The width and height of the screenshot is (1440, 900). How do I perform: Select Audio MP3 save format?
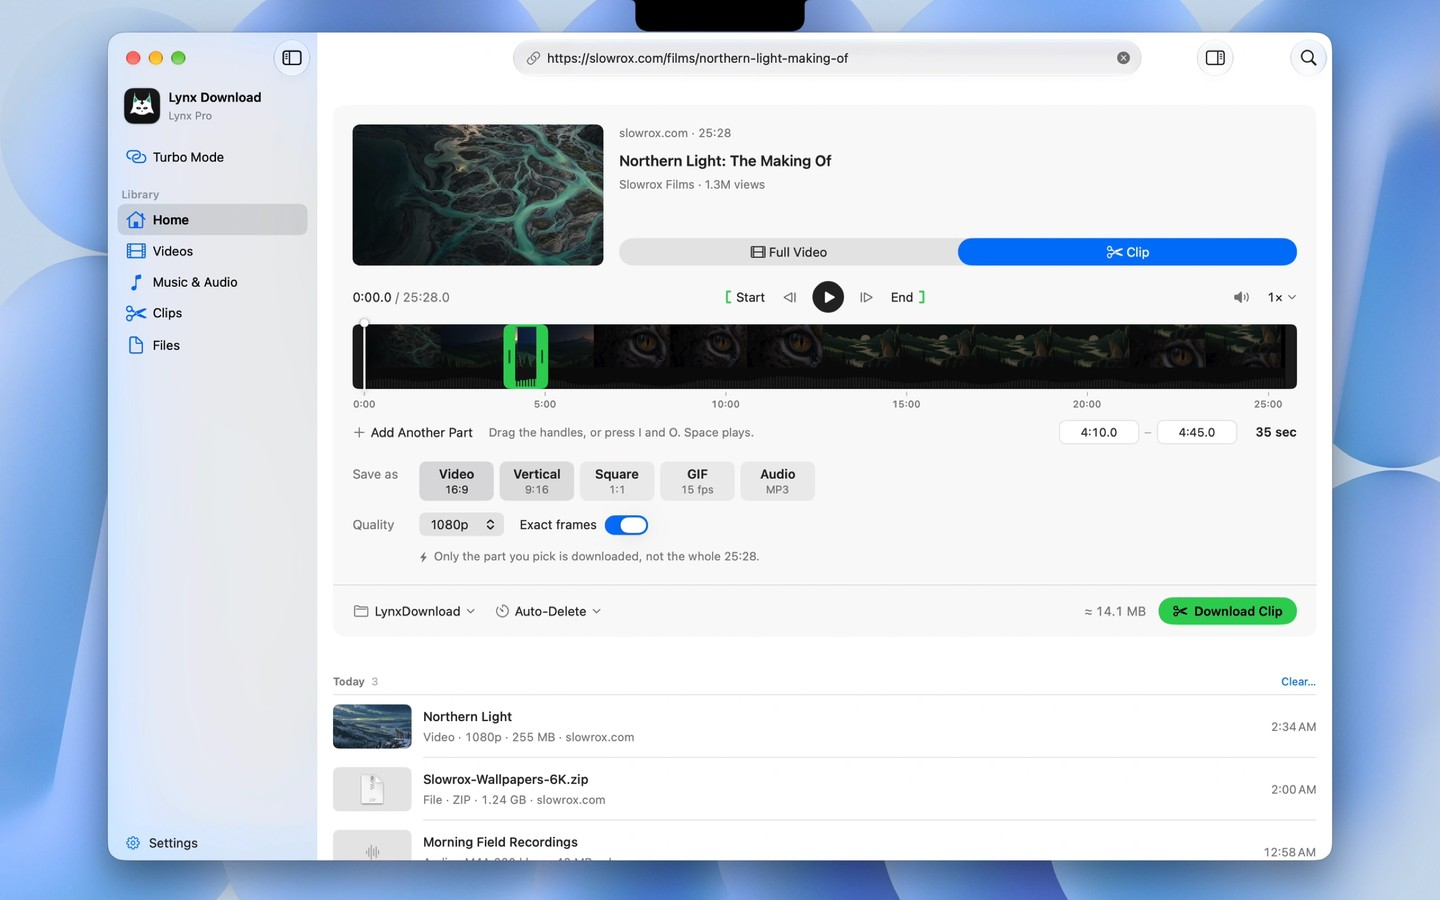777,481
